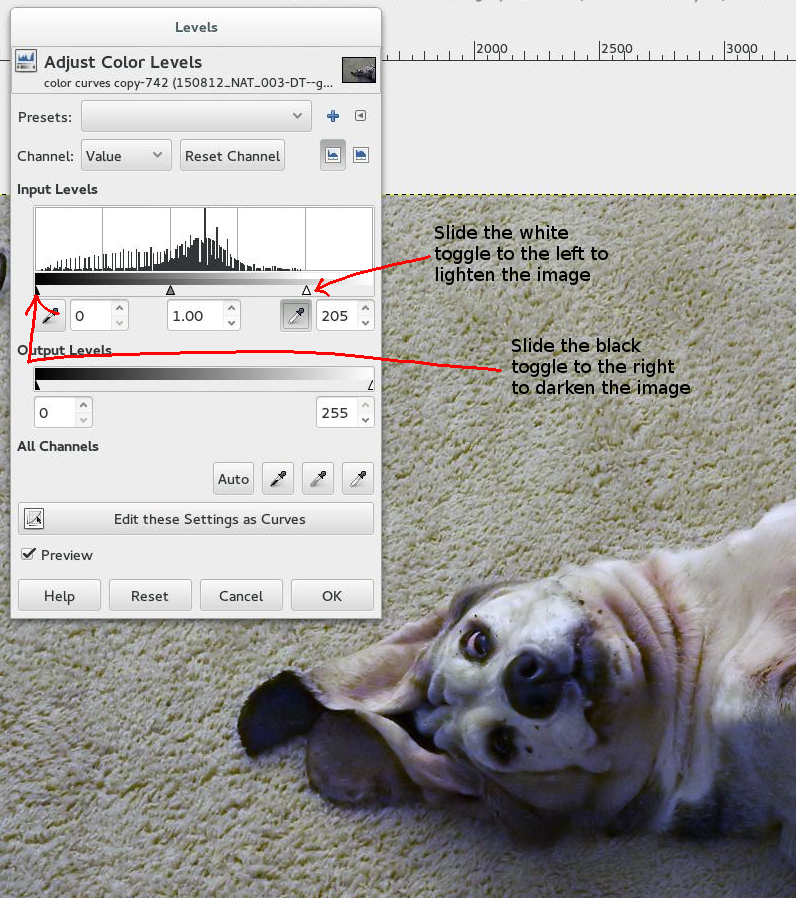The width and height of the screenshot is (796, 898).
Task: Open the Presets combo box
Action: tap(196, 116)
